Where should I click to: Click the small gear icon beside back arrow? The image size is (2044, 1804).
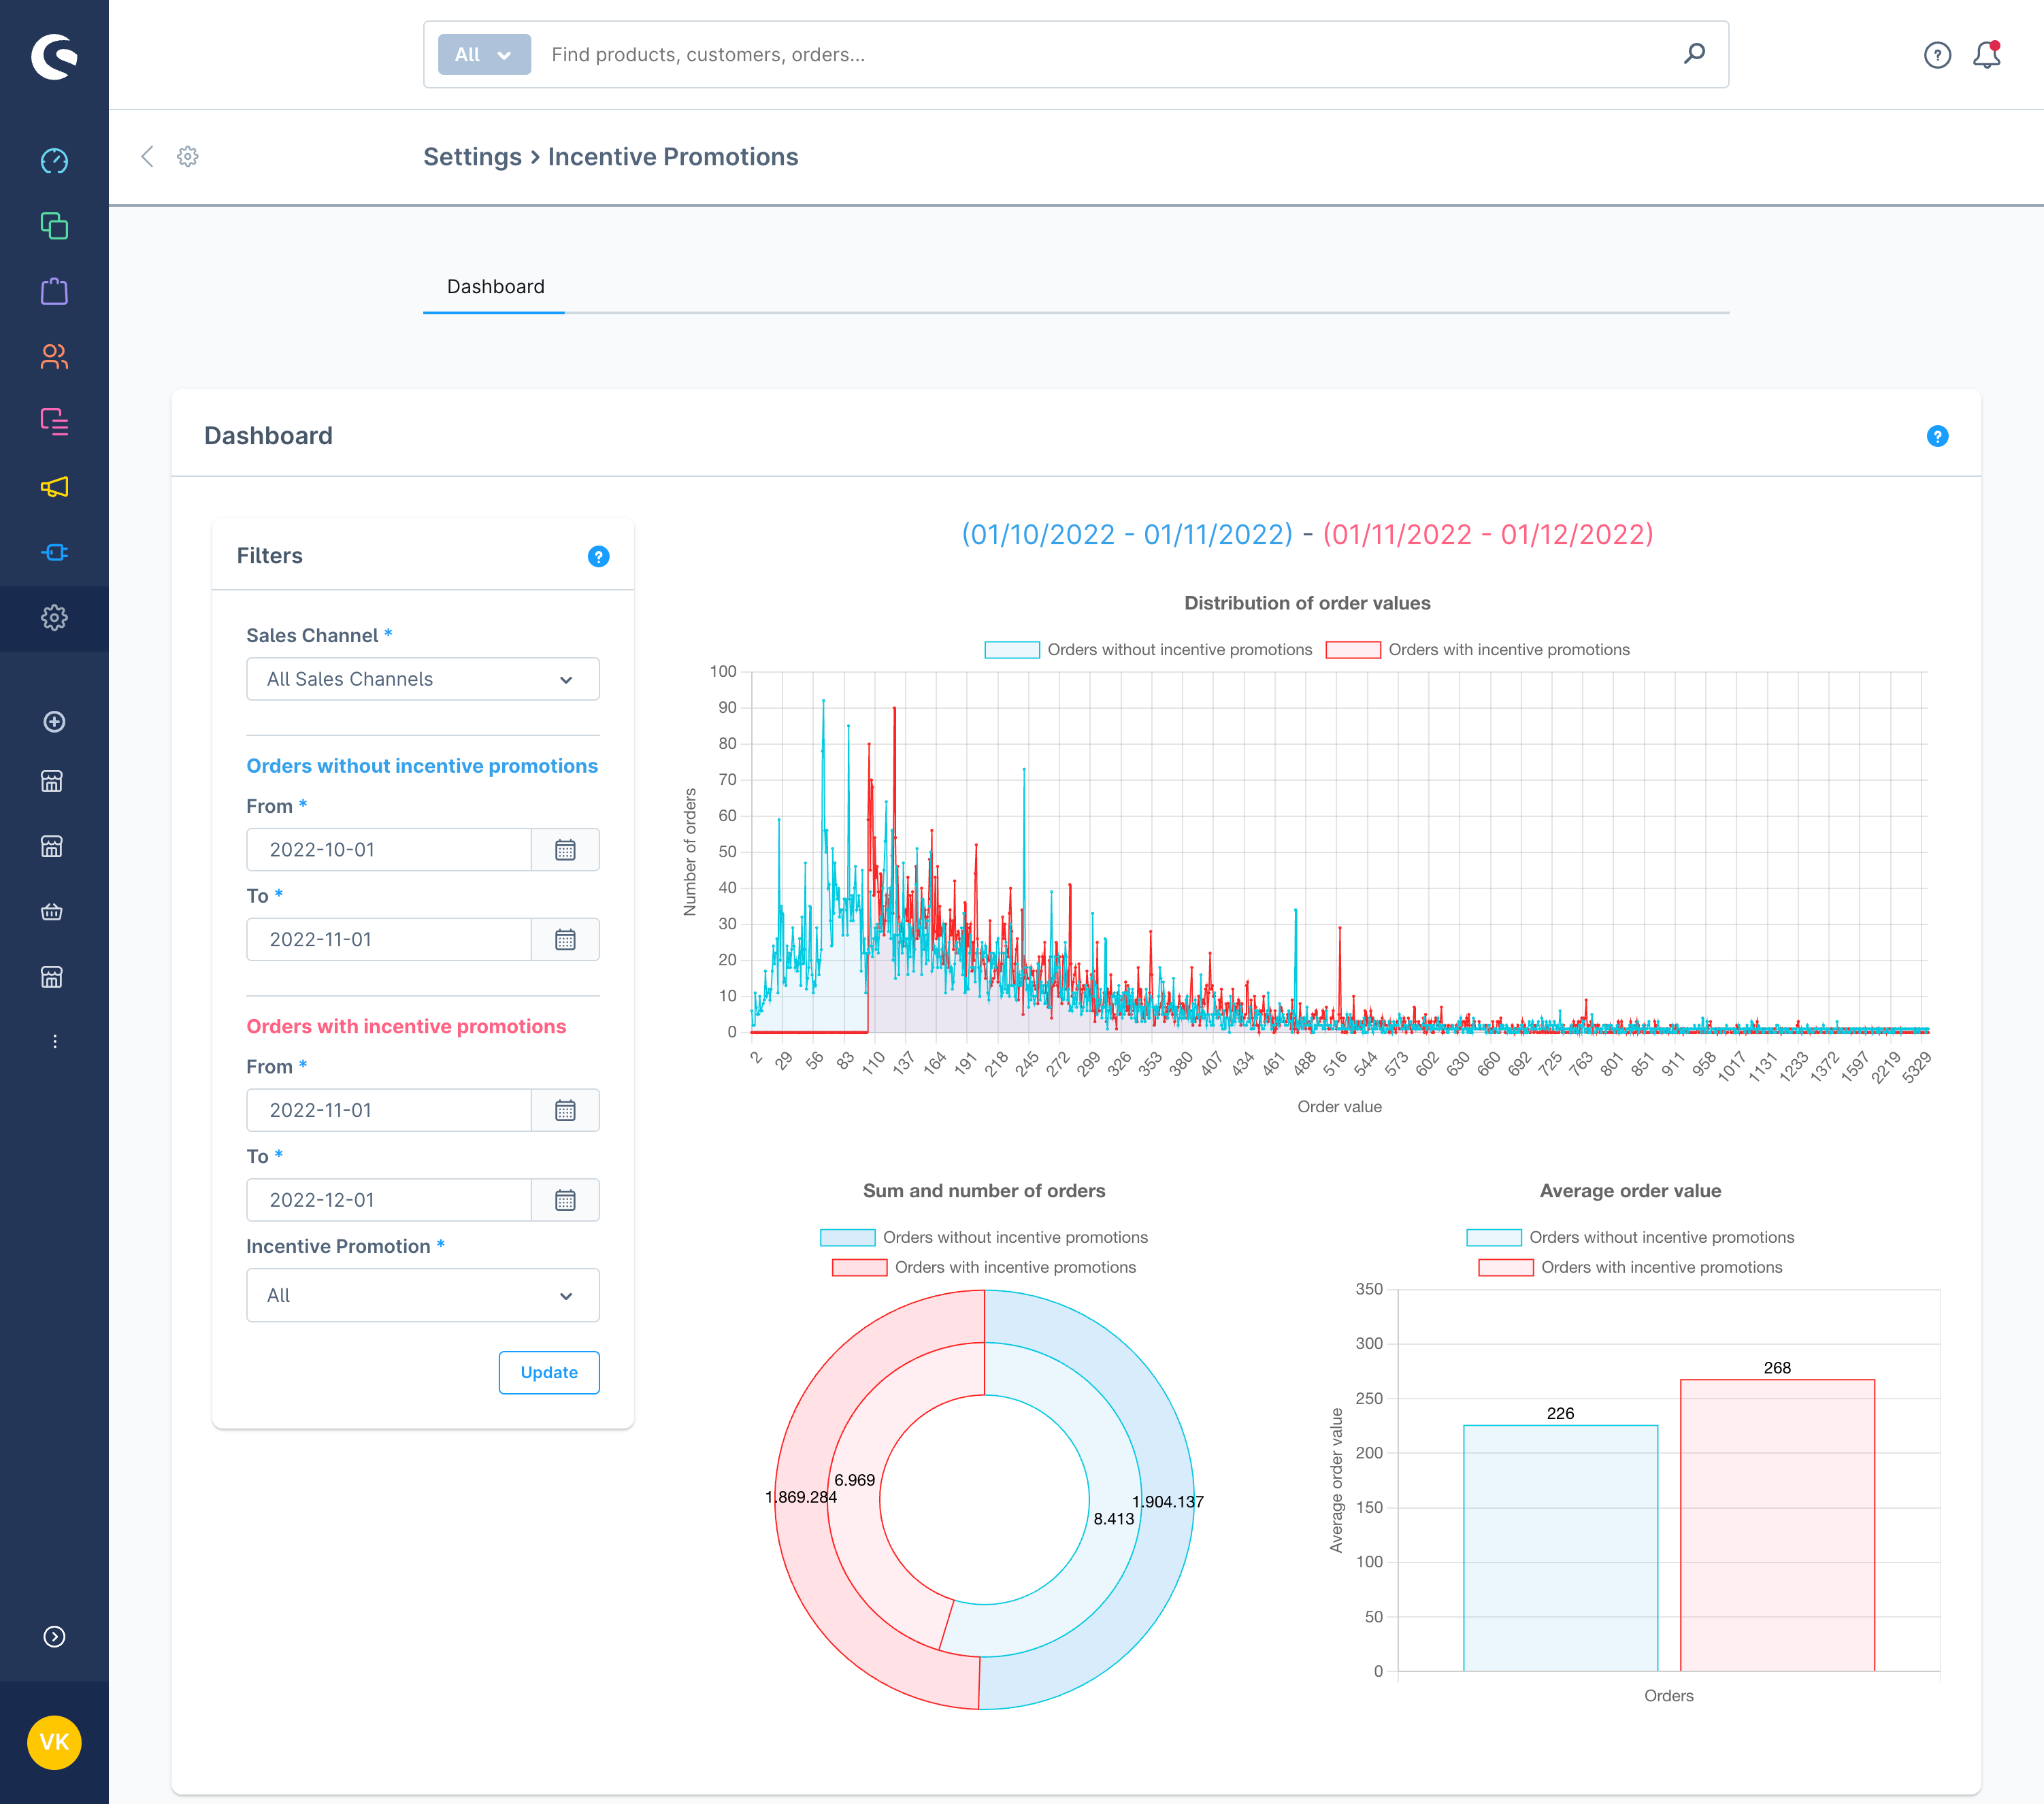188,156
